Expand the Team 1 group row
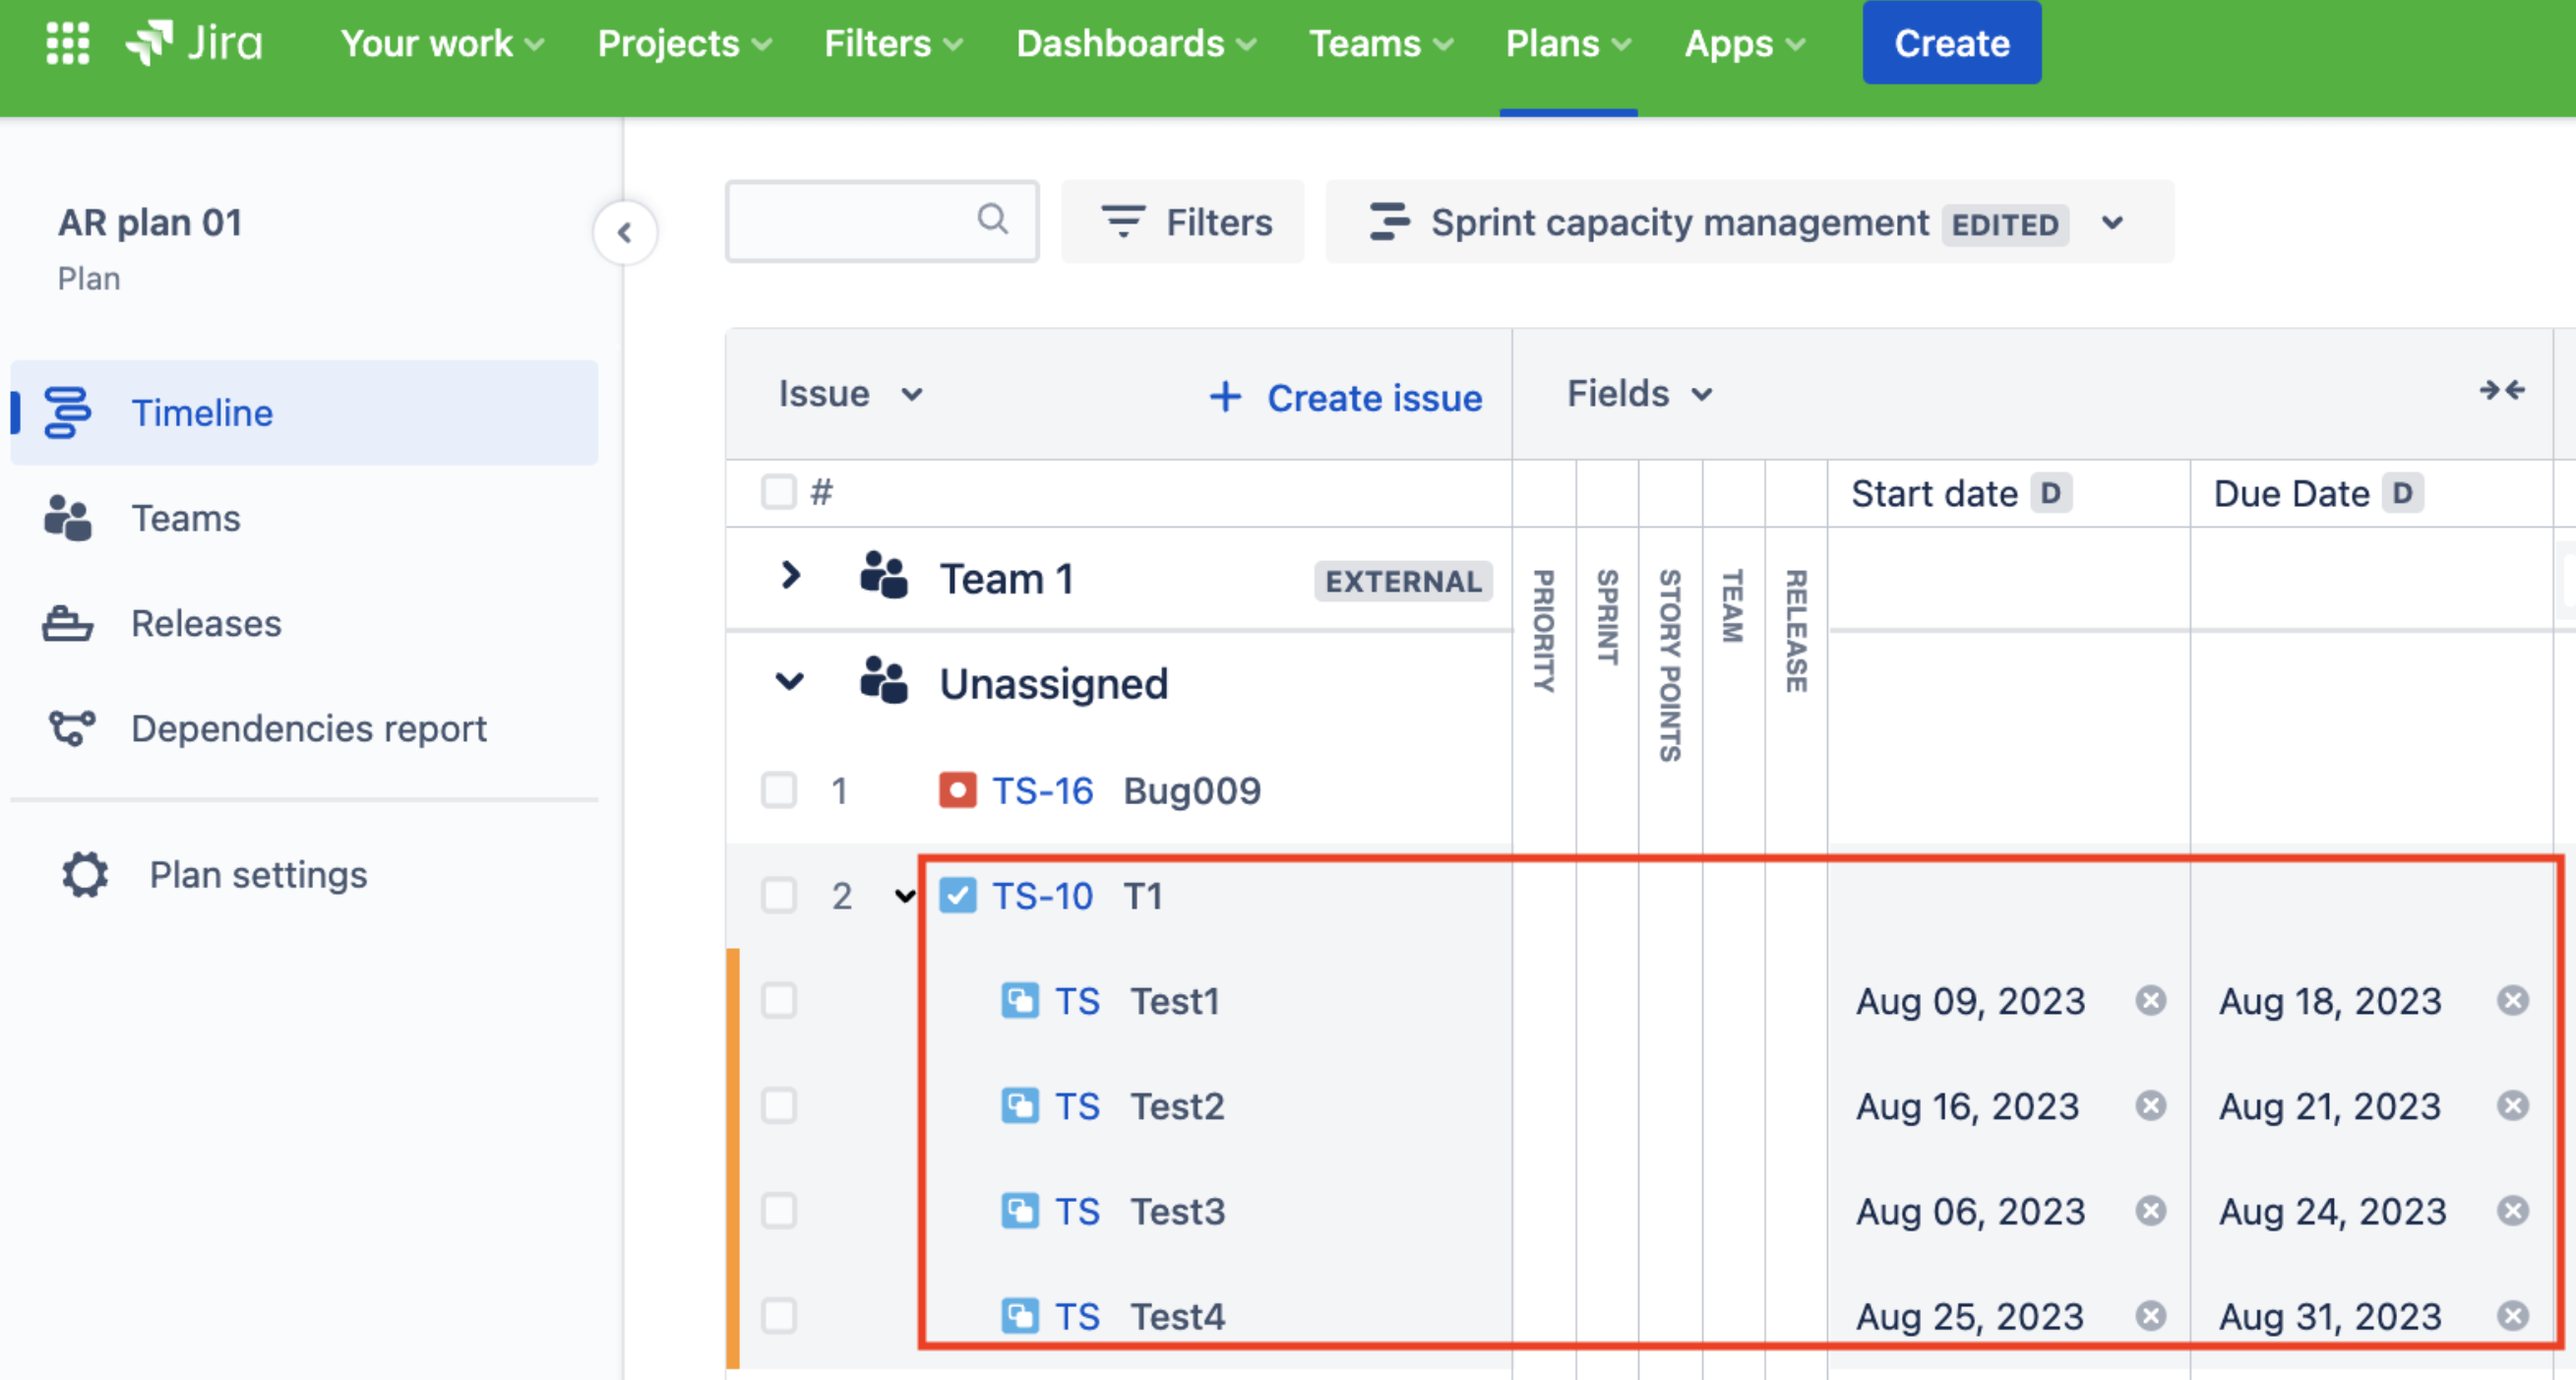This screenshot has height=1380, width=2576. point(787,578)
